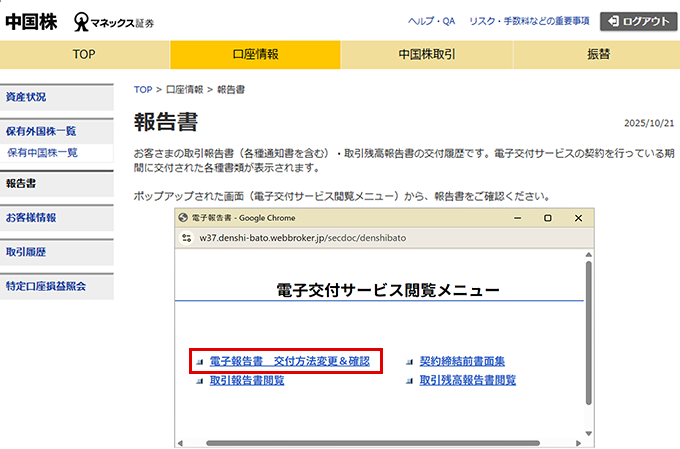The width and height of the screenshot is (680, 449).
Task: Click the globe icon in the popup title bar
Action: tap(183, 218)
